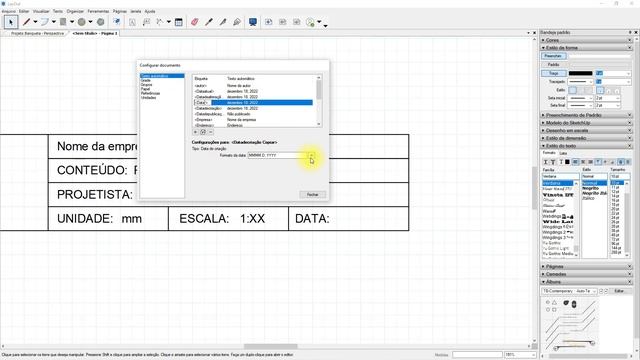Select Grade in document setup list
Viewport: 640px width, 360px height.
(146, 81)
